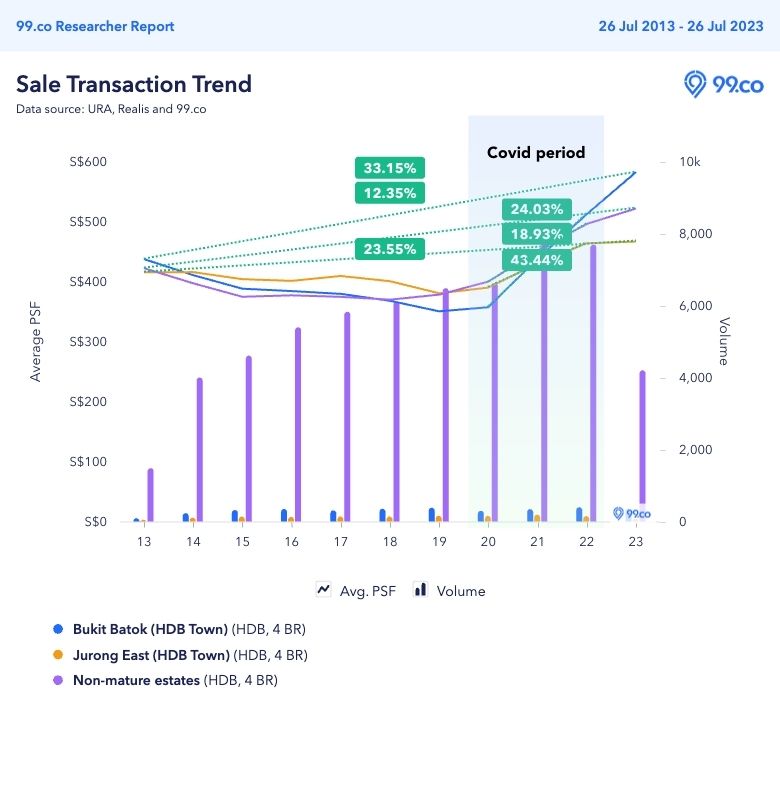Click the S$300 y-axis label

click(x=88, y=341)
